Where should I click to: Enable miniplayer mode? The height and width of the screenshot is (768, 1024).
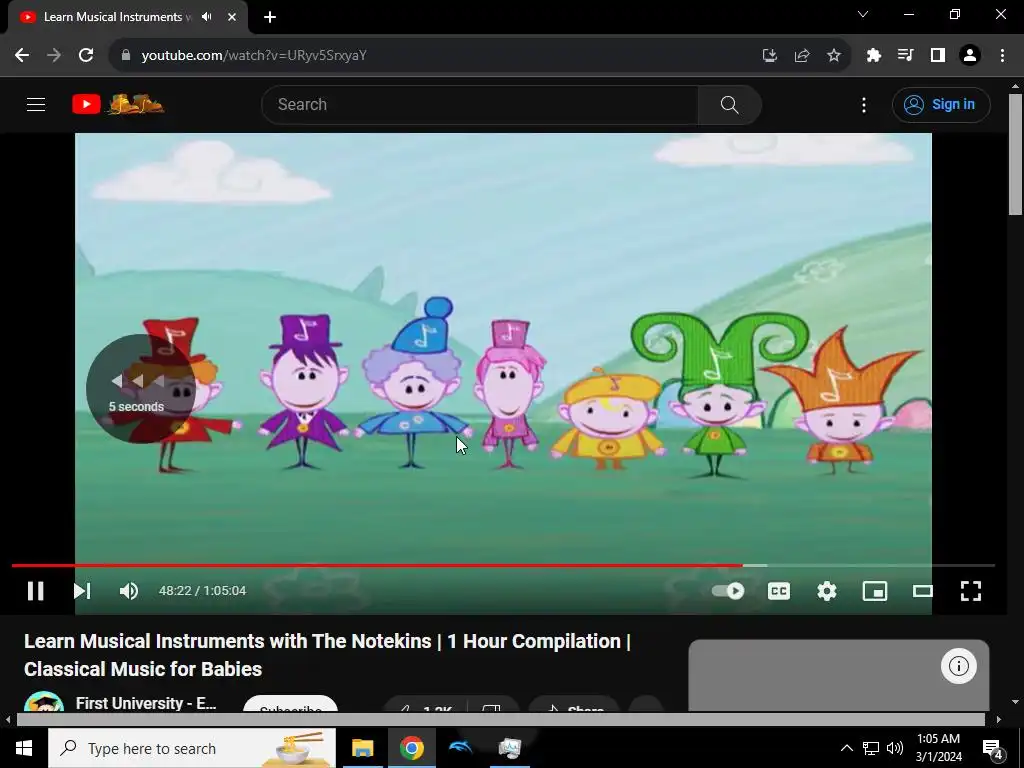point(874,591)
